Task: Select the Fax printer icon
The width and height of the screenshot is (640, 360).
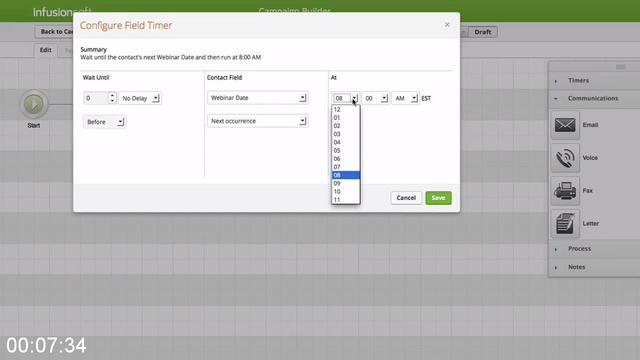Action: tap(565, 191)
